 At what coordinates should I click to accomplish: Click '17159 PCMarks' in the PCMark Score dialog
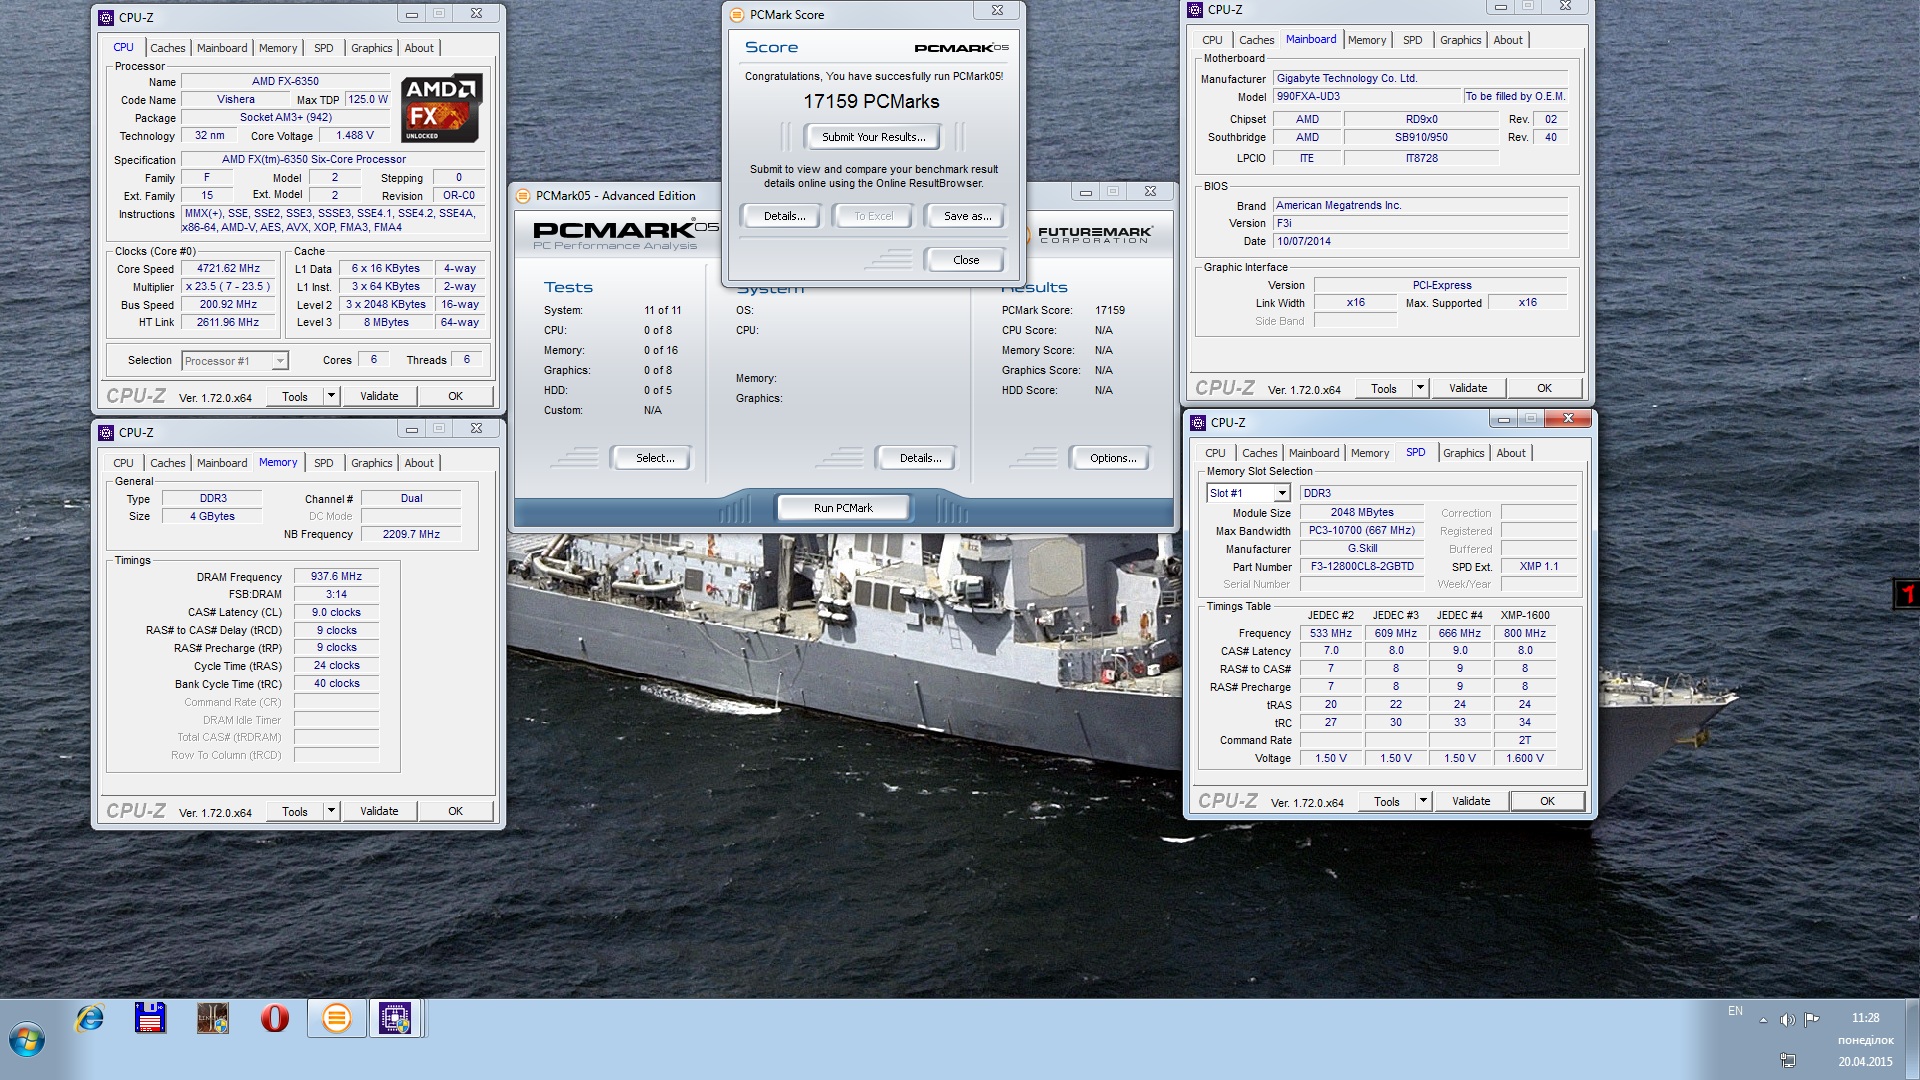871,101
